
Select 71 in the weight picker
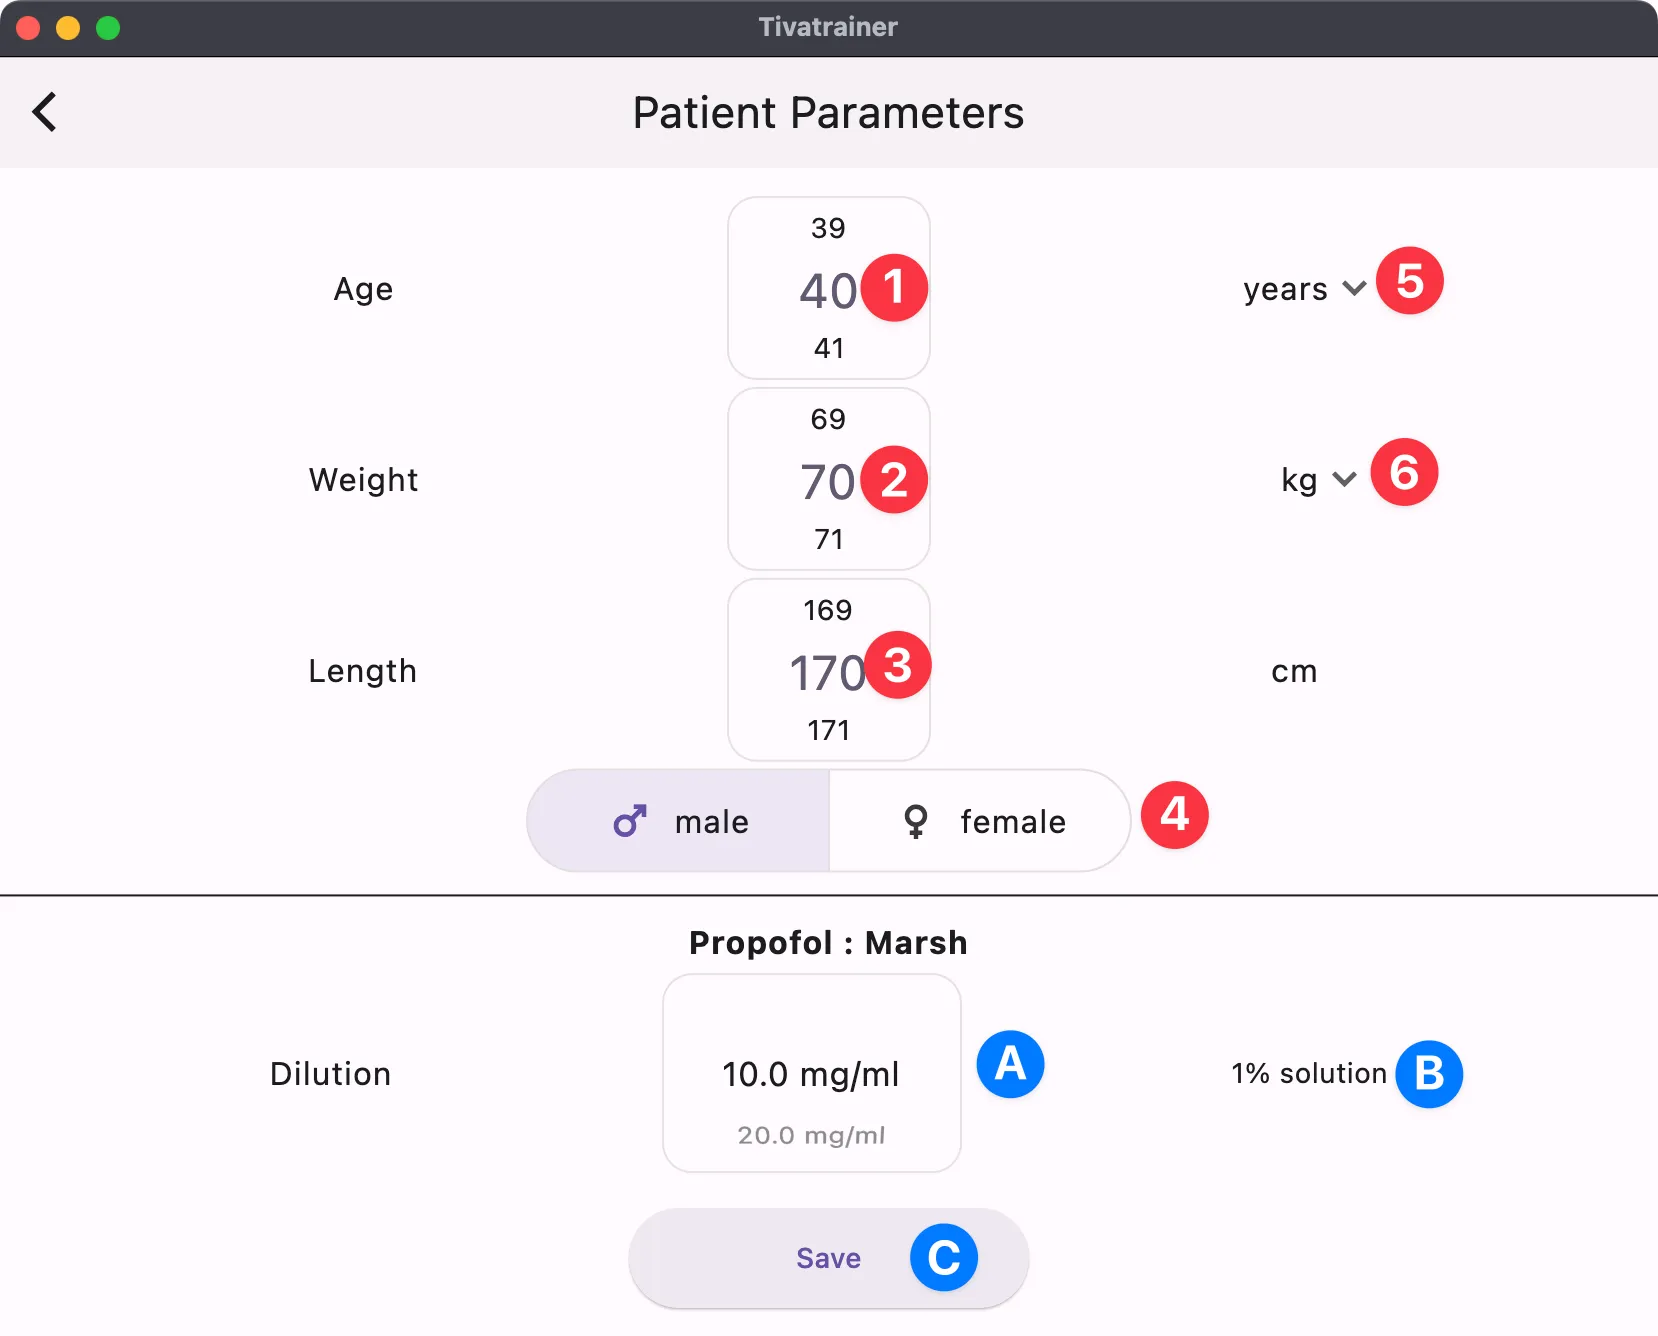[x=827, y=539]
